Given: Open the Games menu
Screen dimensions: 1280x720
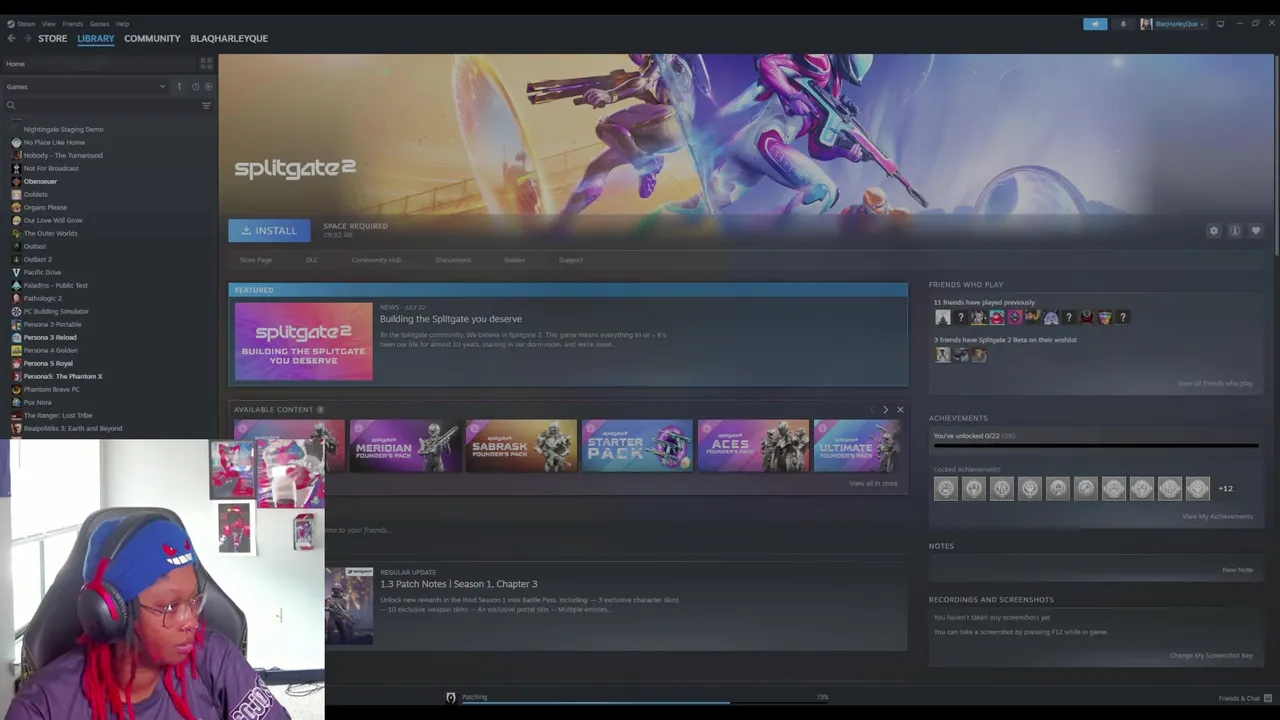Looking at the screenshot, I should click(x=99, y=24).
